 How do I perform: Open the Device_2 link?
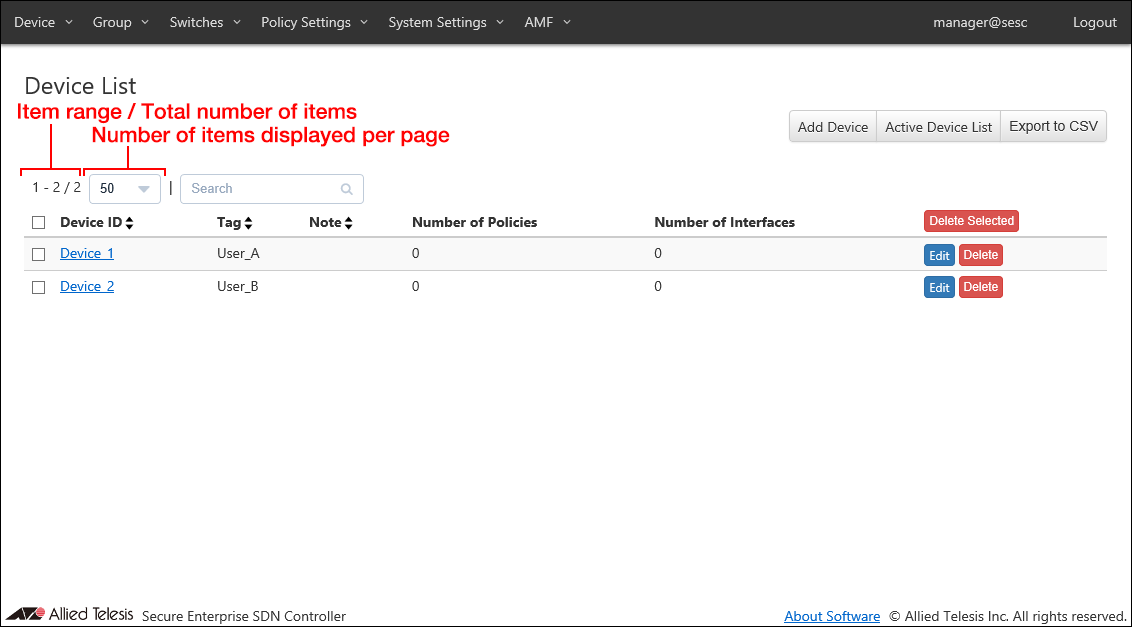[87, 287]
